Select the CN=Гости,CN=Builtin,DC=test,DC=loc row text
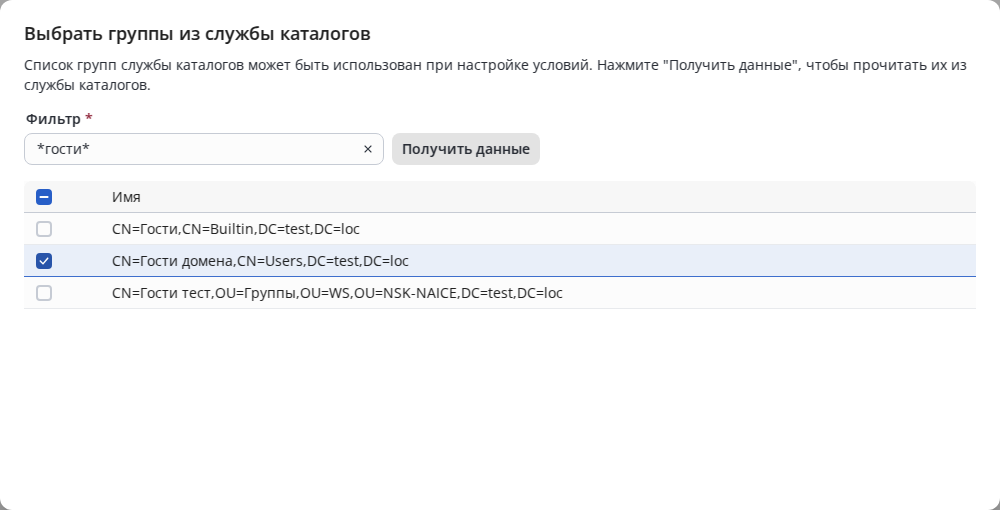This screenshot has width=1000, height=510. coord(235,229)
